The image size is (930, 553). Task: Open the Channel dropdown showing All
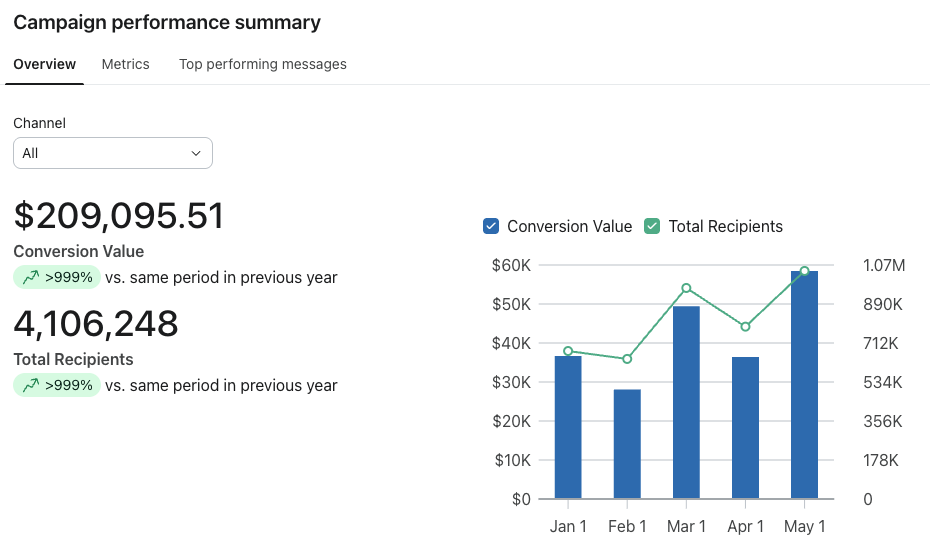(113, 153)
